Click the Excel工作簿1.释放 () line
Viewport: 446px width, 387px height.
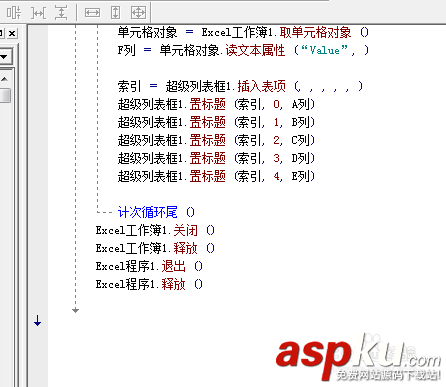point(155,248)
